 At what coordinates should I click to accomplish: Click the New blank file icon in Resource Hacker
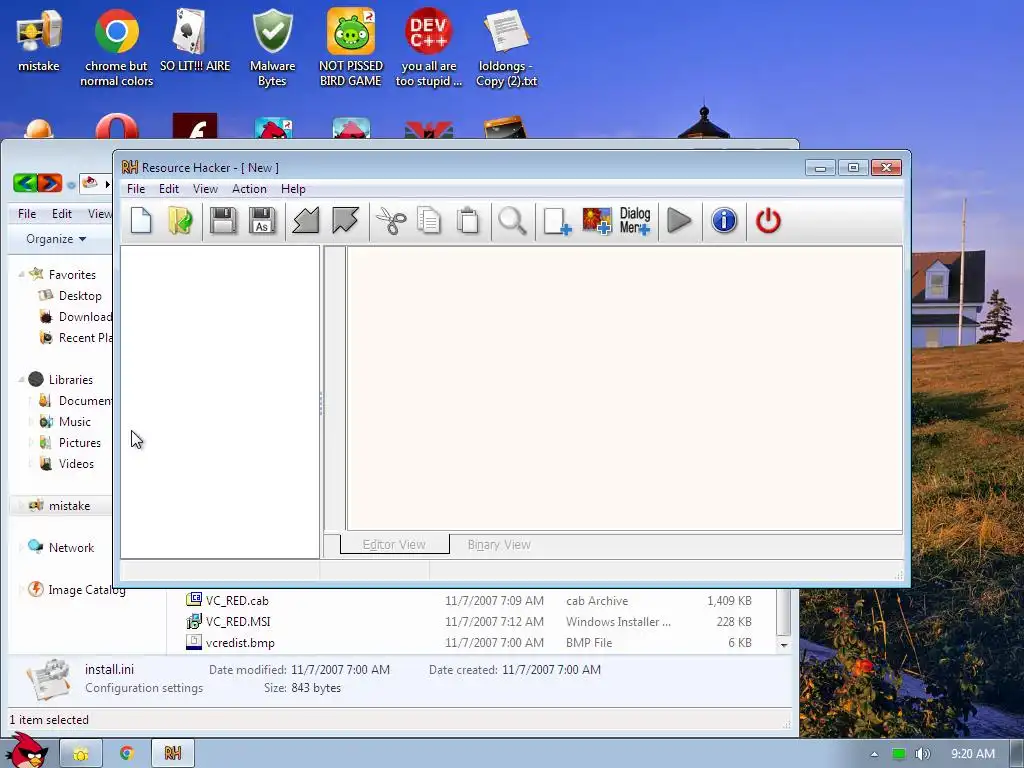(x=141, y=221)
